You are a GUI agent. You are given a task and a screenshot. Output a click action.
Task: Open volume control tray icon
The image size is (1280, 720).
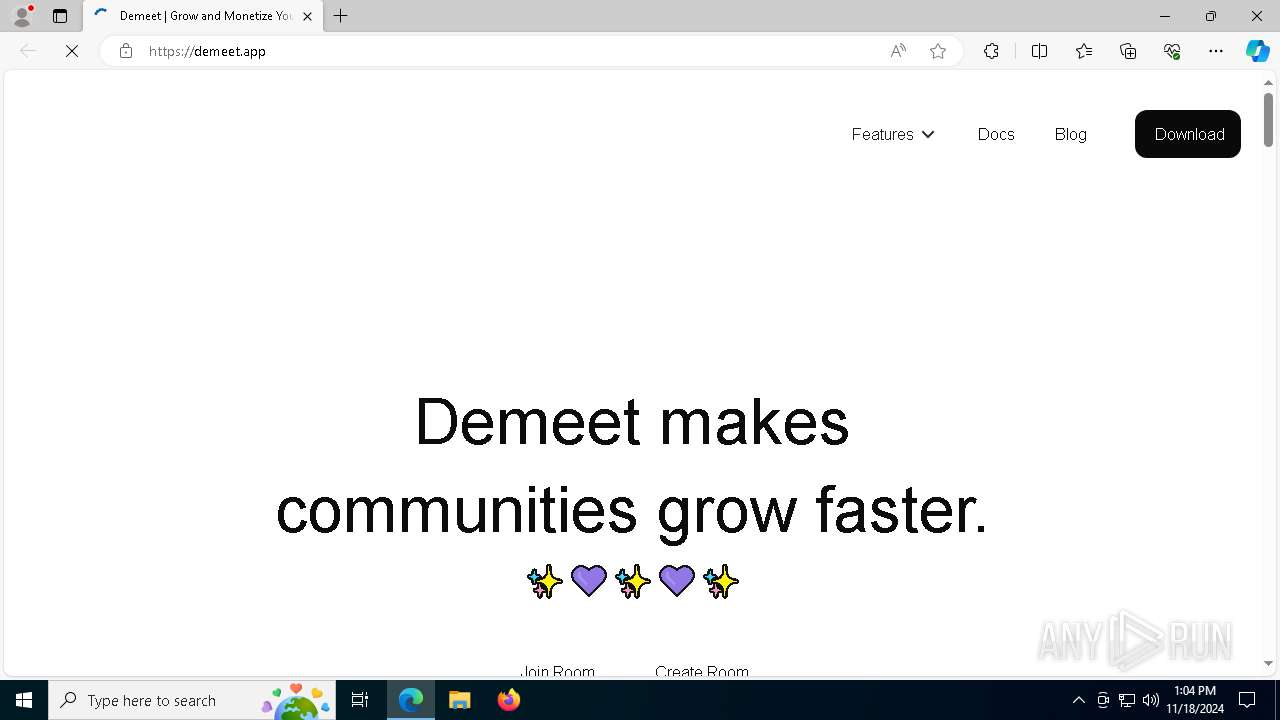click(x=1151, y=700)
